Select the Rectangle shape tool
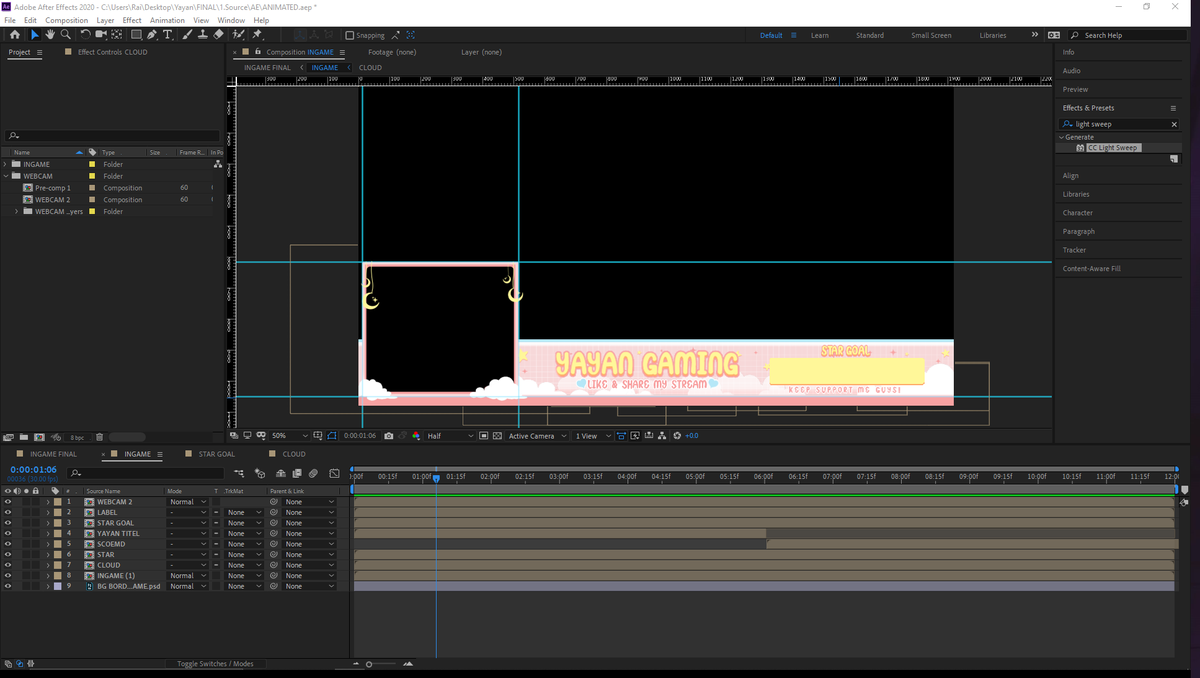The height and width of the screenshot is (678, 1200). click(136, 35)
